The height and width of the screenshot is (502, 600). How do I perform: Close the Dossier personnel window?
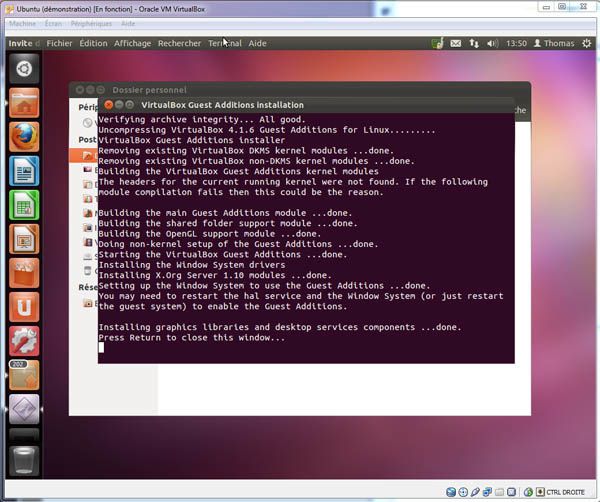pos(80,90)
